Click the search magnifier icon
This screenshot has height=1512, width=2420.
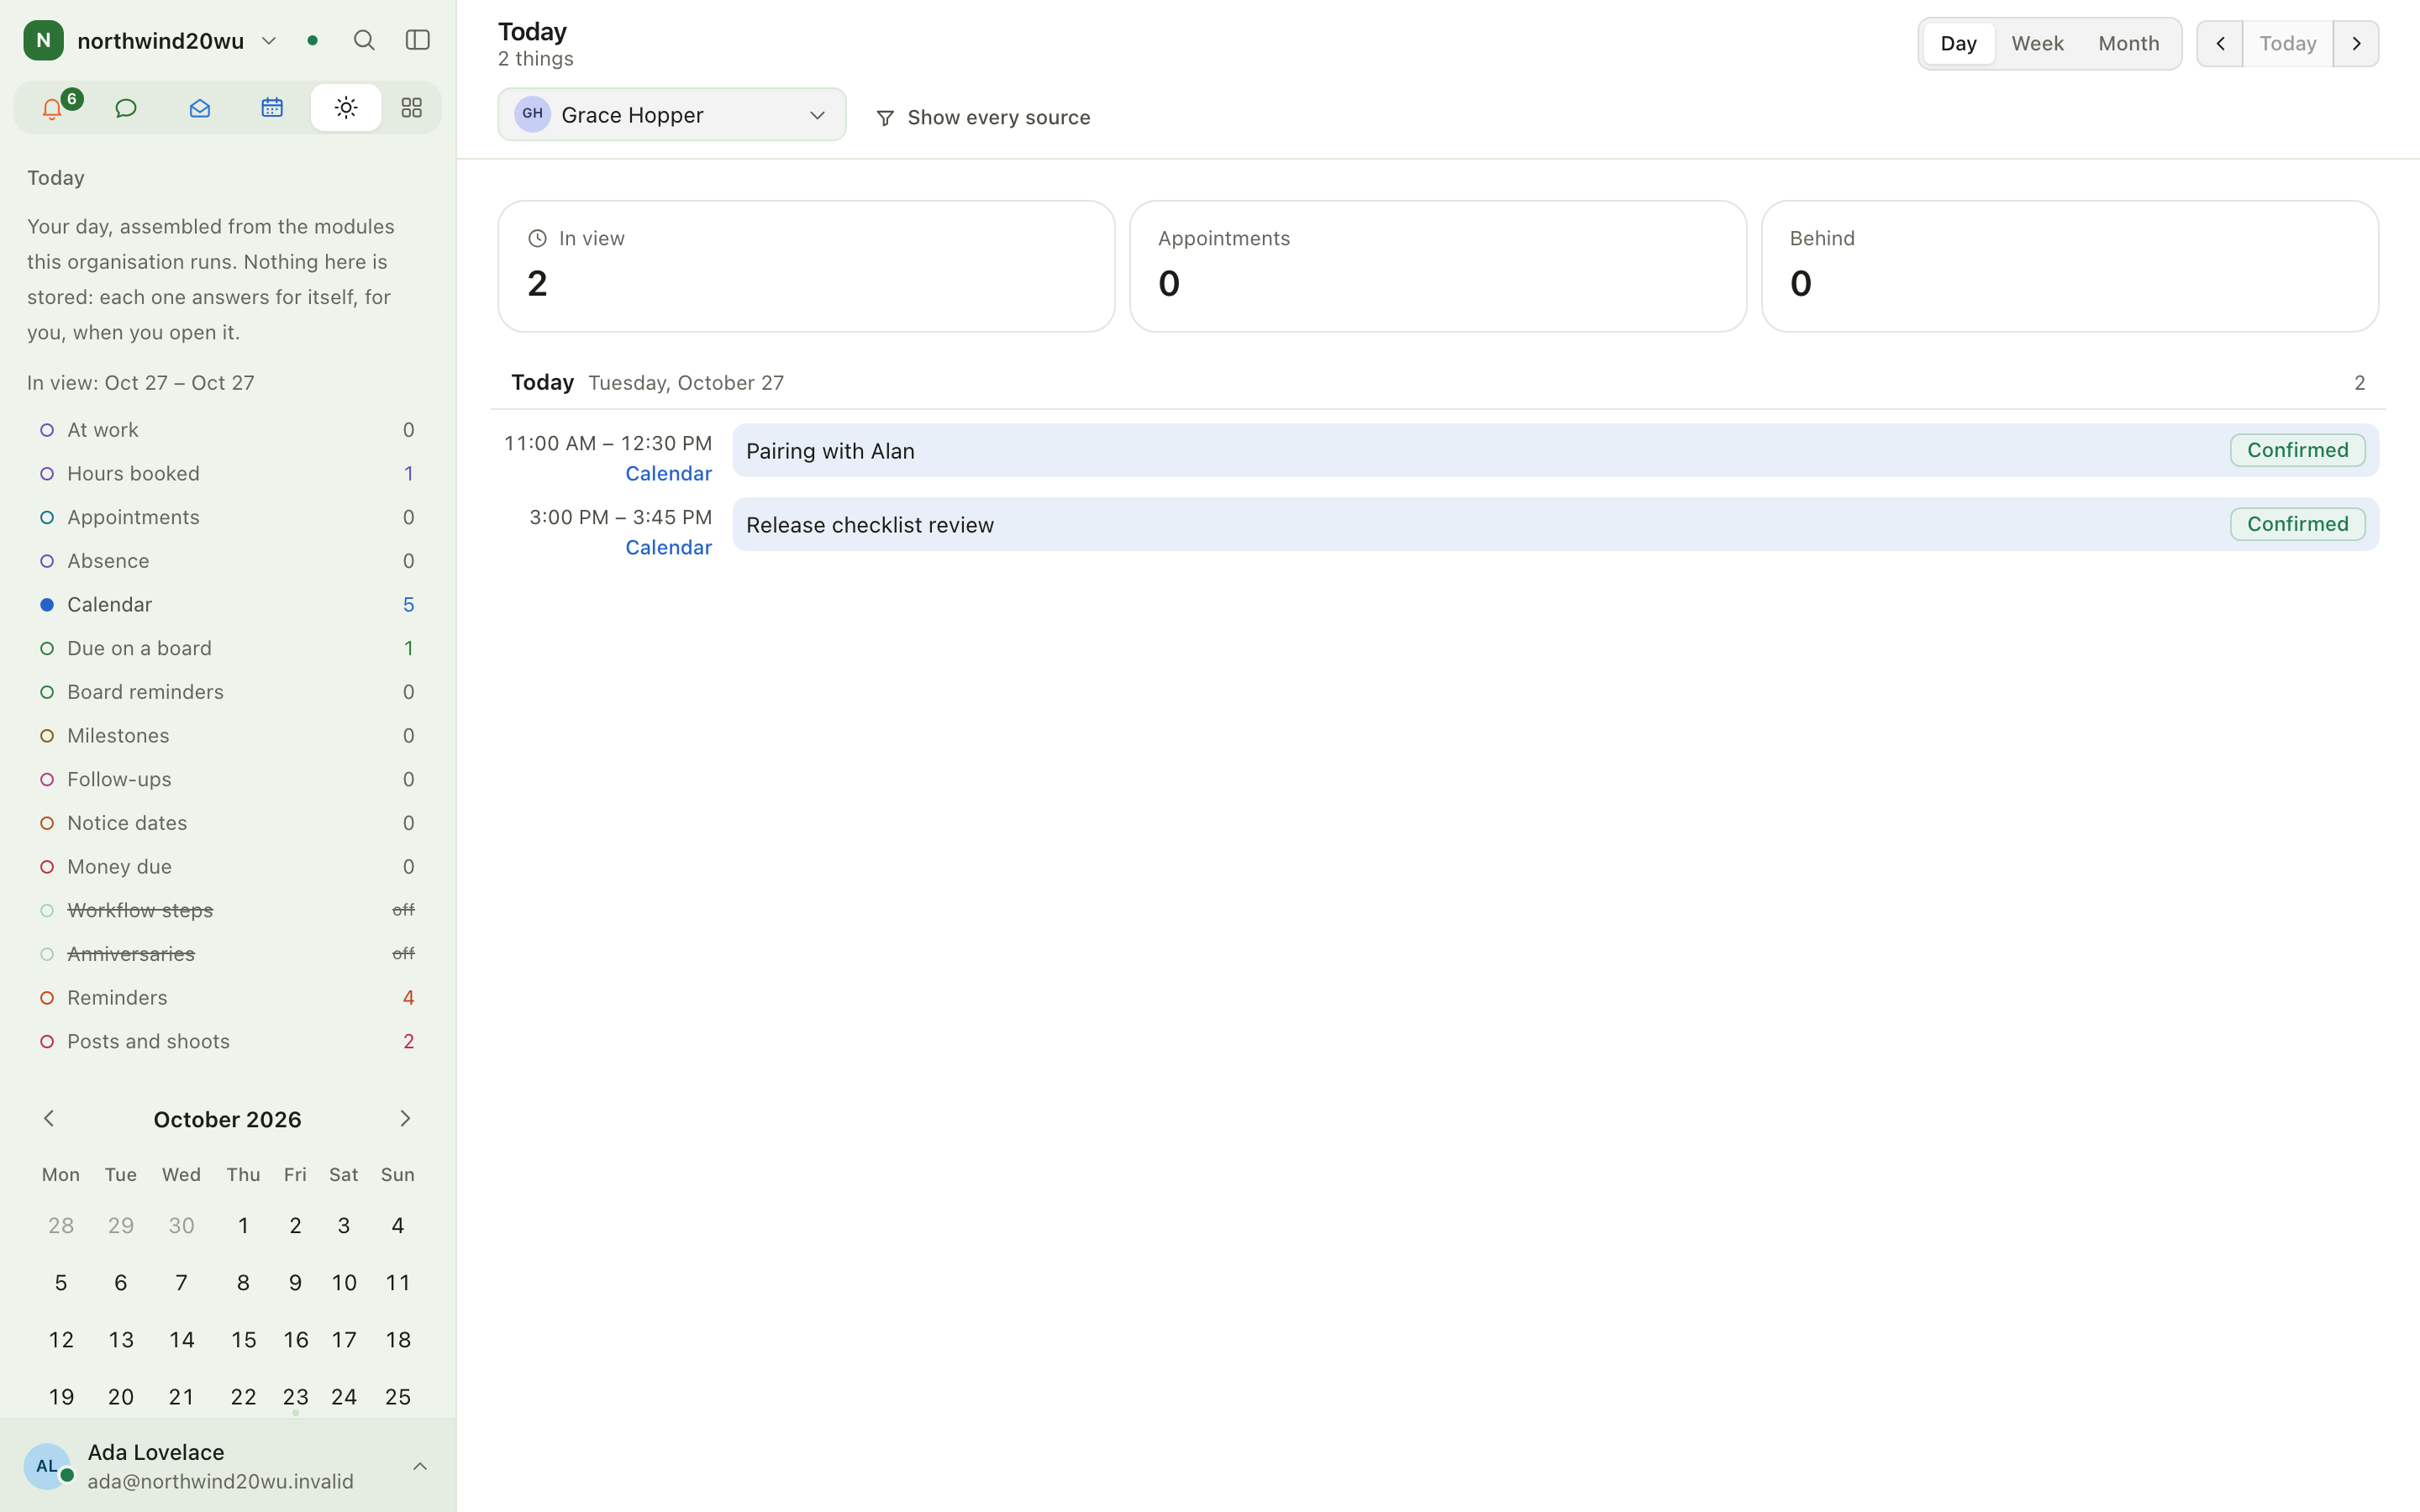[364, 40]
